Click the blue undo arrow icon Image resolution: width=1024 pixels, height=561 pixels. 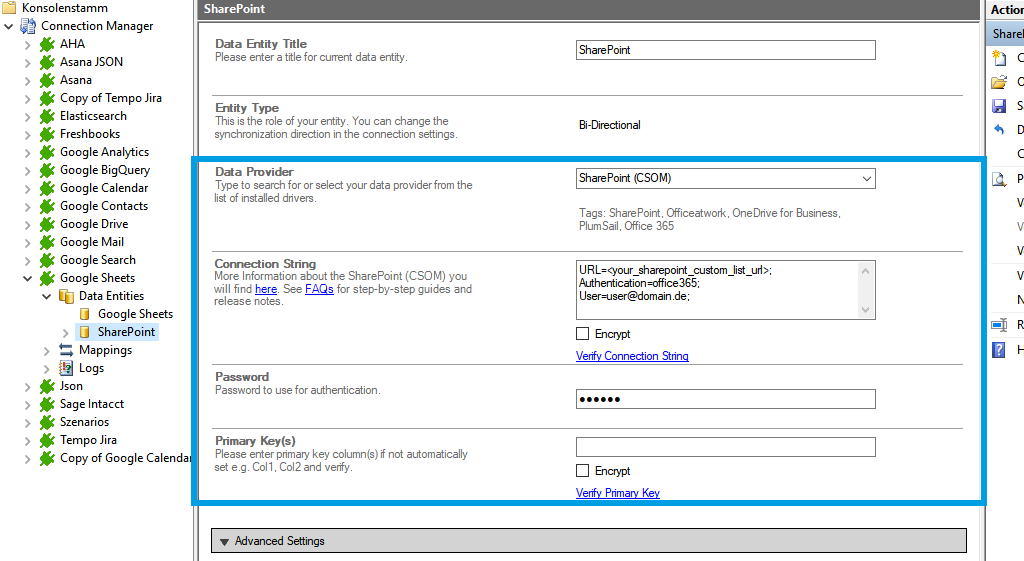[998, 130]
